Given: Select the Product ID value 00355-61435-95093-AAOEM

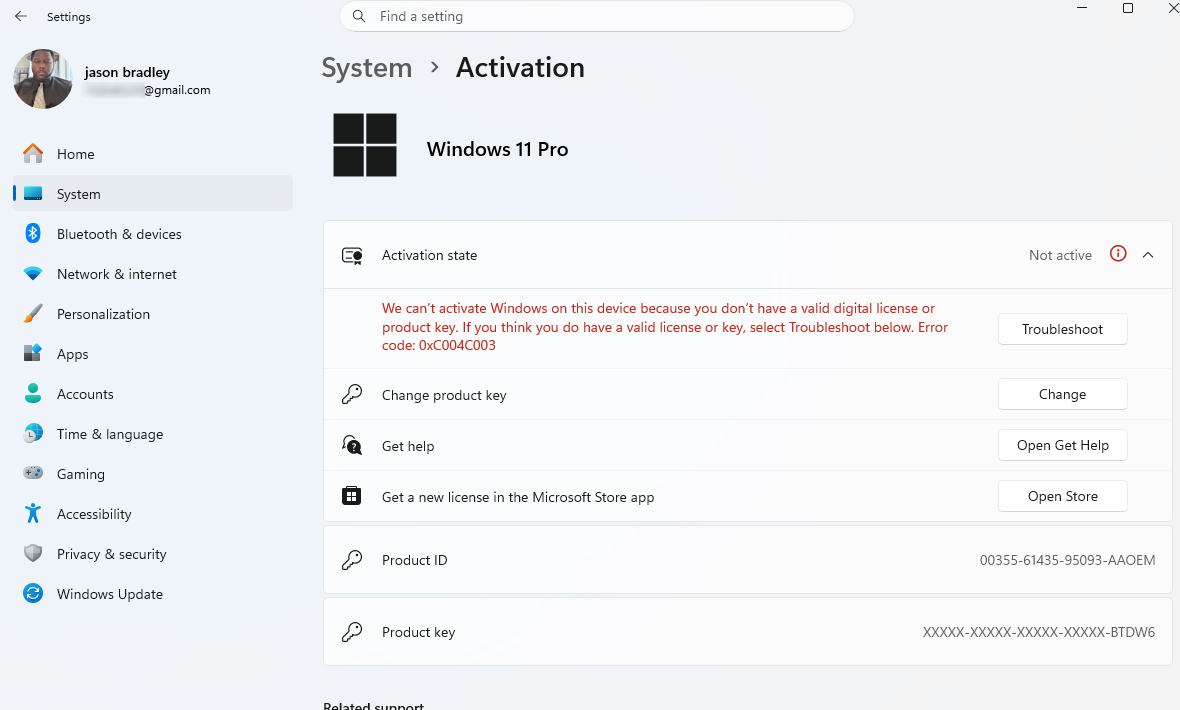Looking at the screenshot, I should 1067,560.
